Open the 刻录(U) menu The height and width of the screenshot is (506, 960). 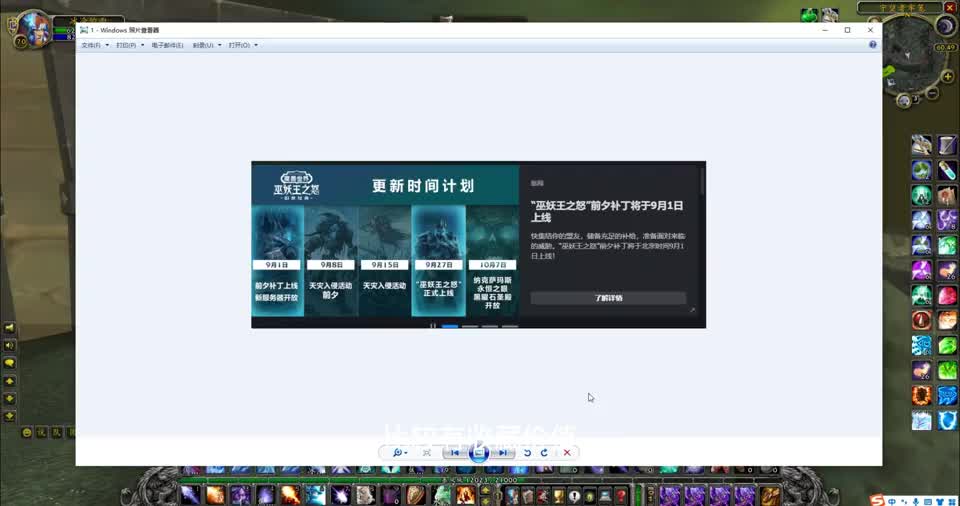click(x=203, y=45)
